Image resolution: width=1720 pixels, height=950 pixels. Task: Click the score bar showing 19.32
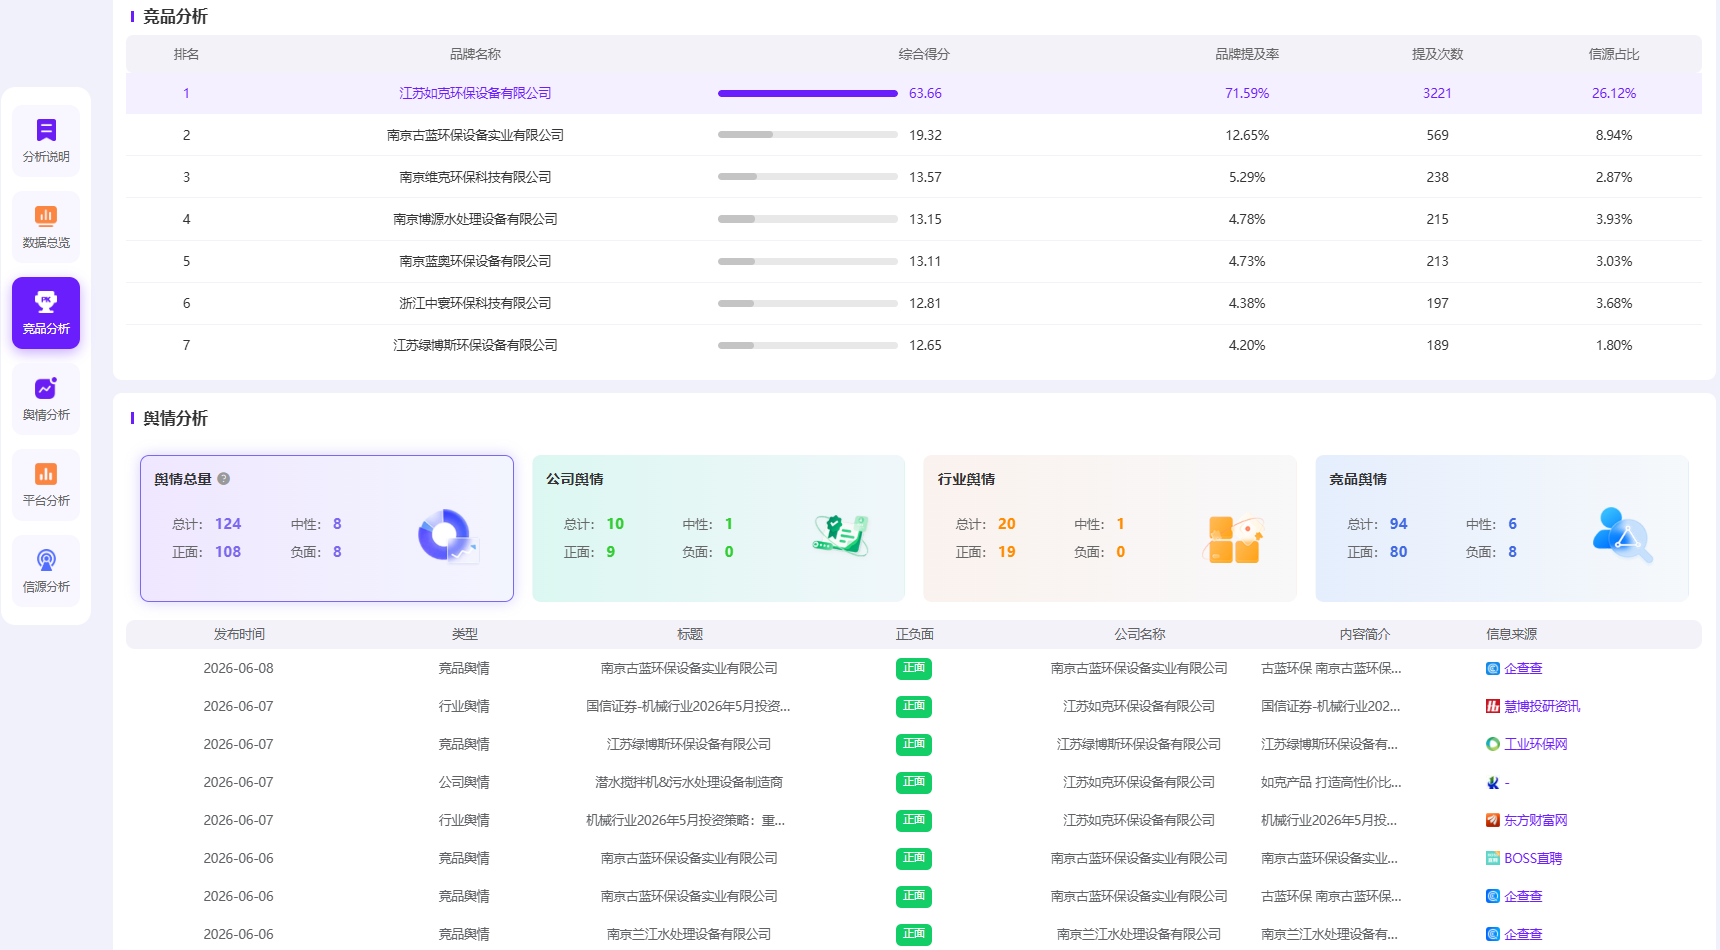click(808, 135)
